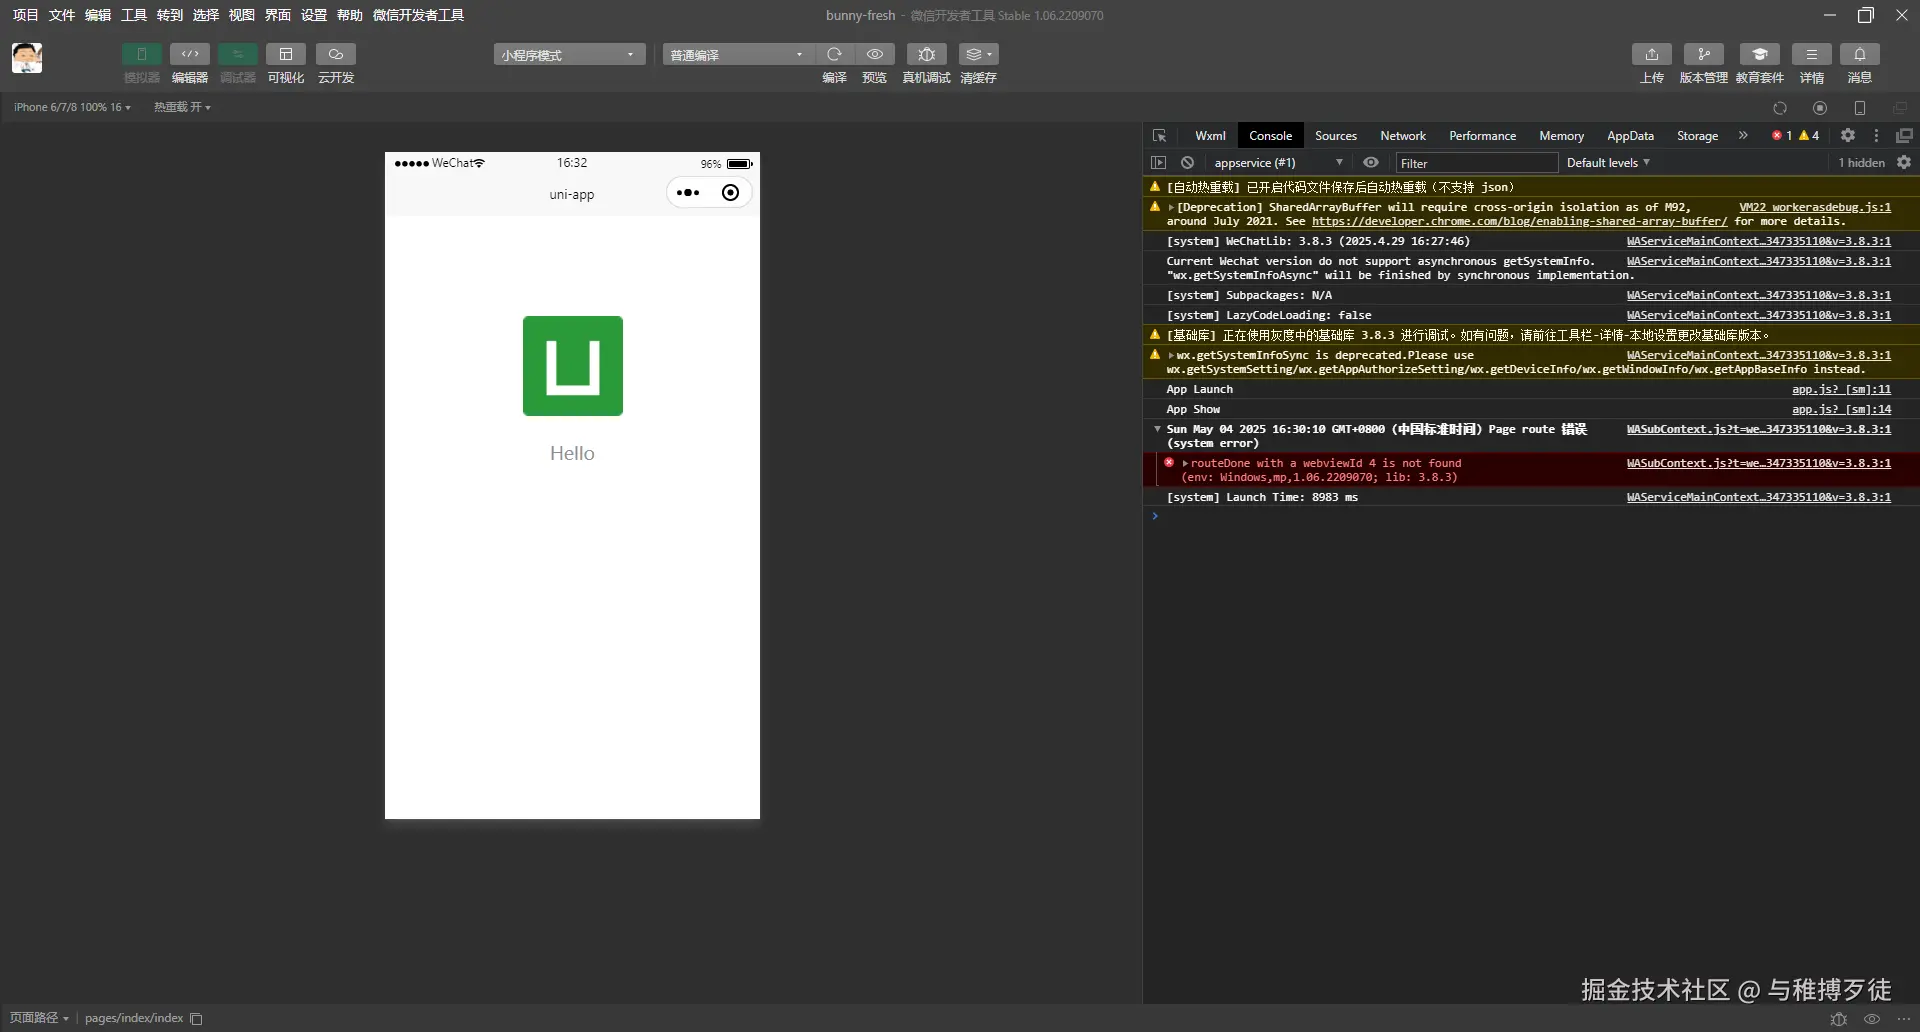1920x1032 pixels.
Task: Switch to the Network tab
Action: 1402,136
